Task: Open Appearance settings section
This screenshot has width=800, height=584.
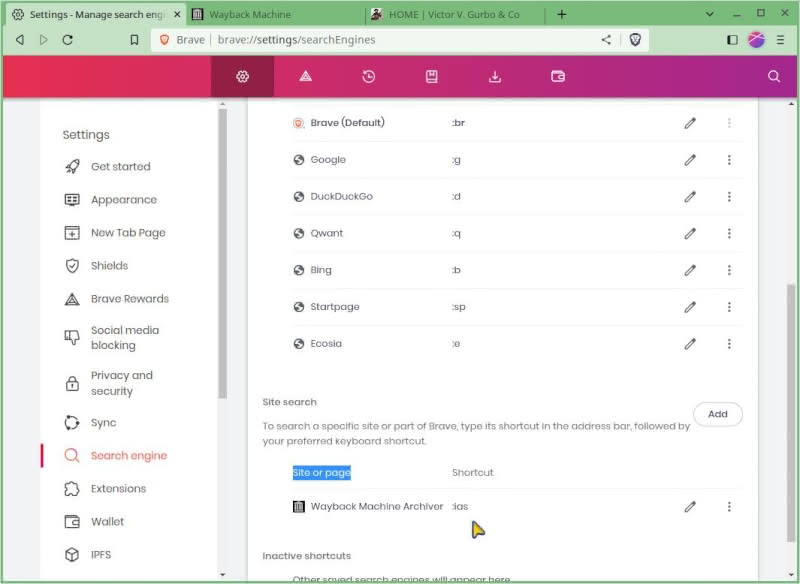Action: pos(124,200)
